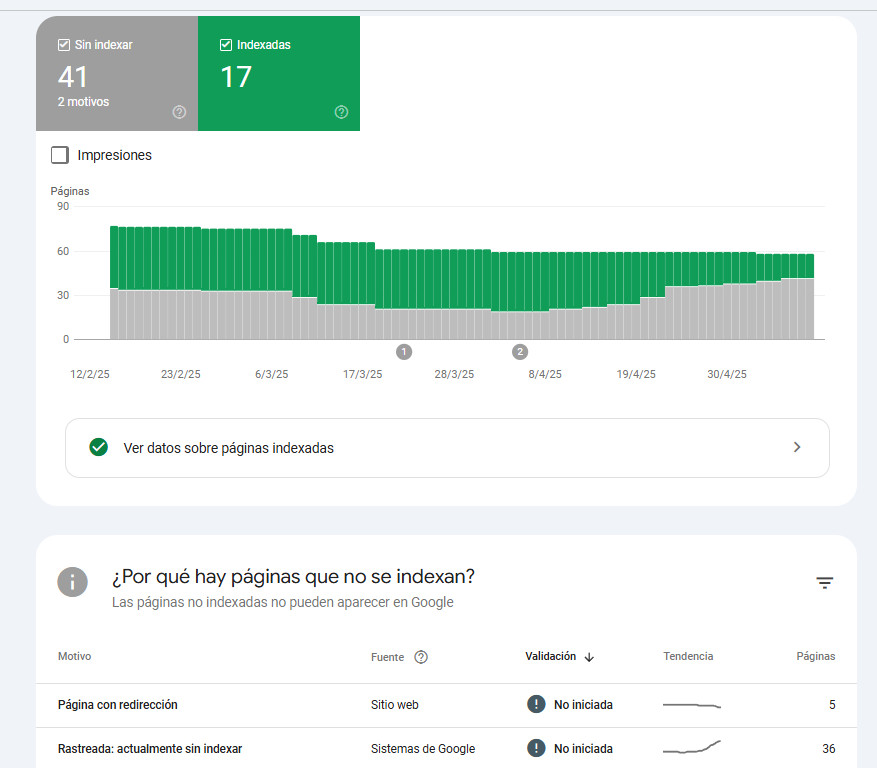
Task: Enable the Impresiones checkbox
Action: pos(60,155)
